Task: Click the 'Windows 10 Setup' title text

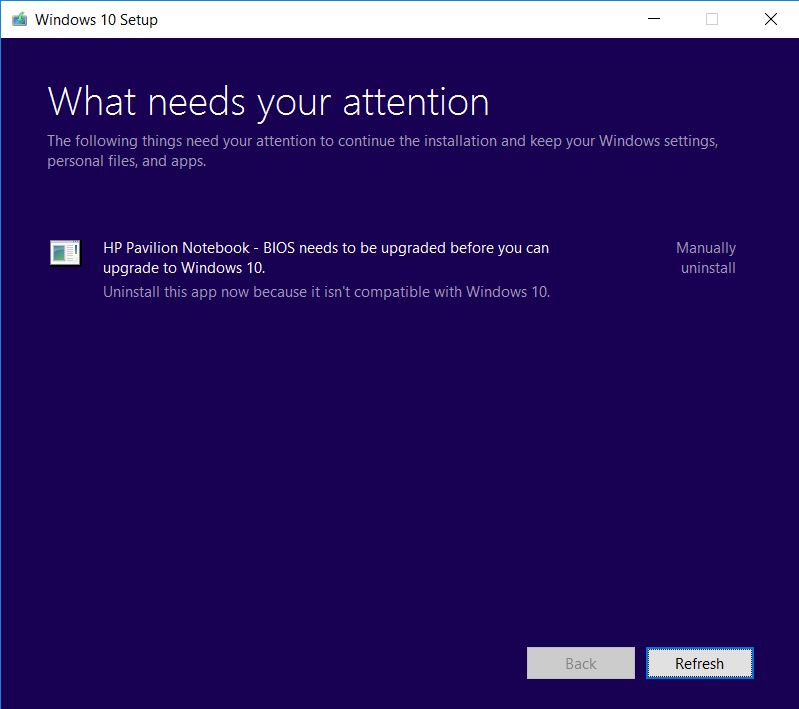Action: coord(96,20)
